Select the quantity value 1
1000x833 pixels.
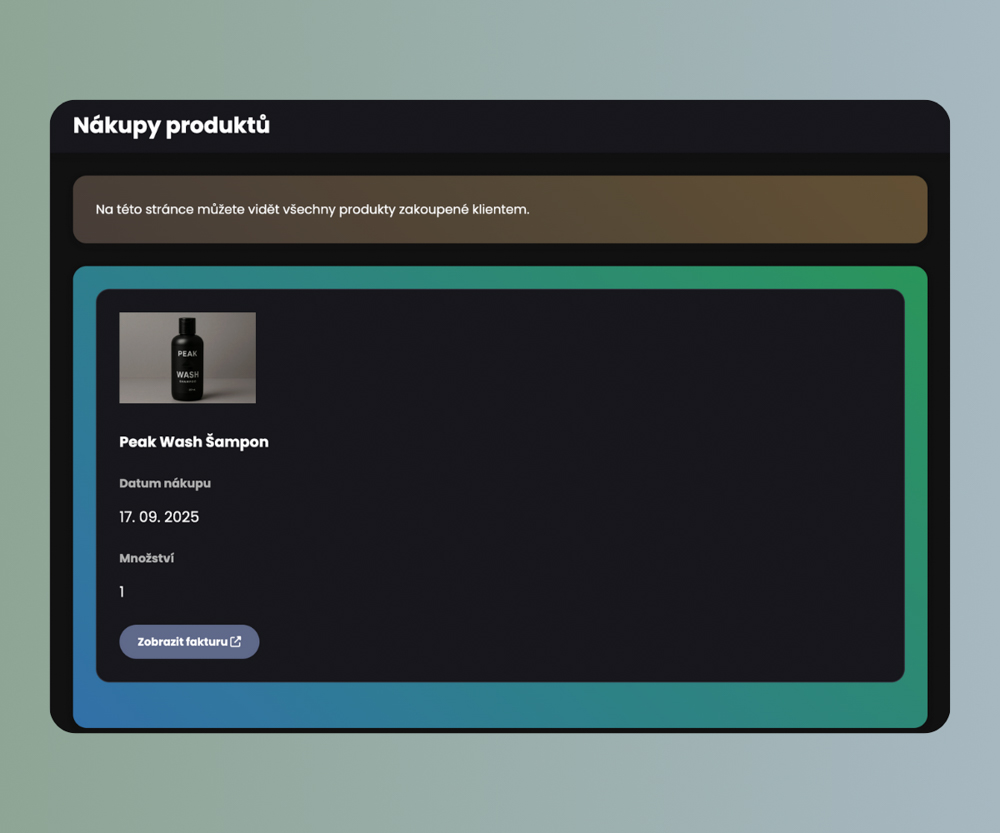tap(122, 592)
